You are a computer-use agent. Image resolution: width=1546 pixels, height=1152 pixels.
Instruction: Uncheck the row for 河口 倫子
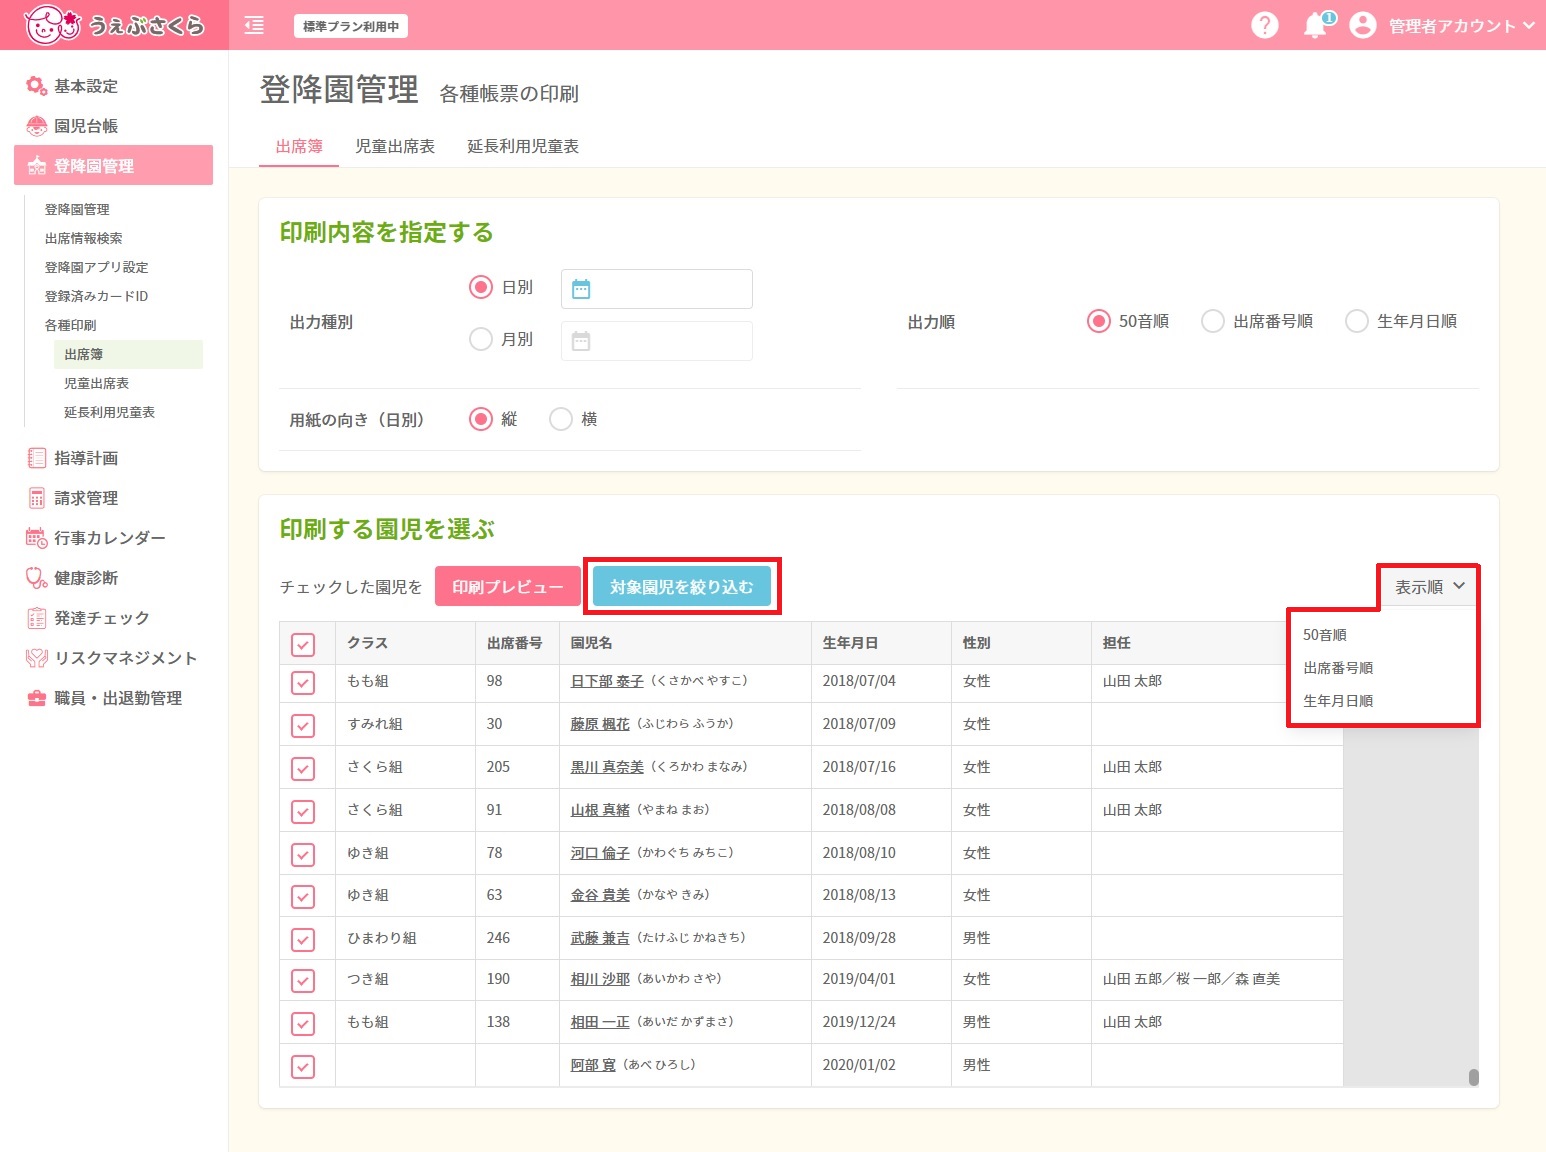point(303,854)
